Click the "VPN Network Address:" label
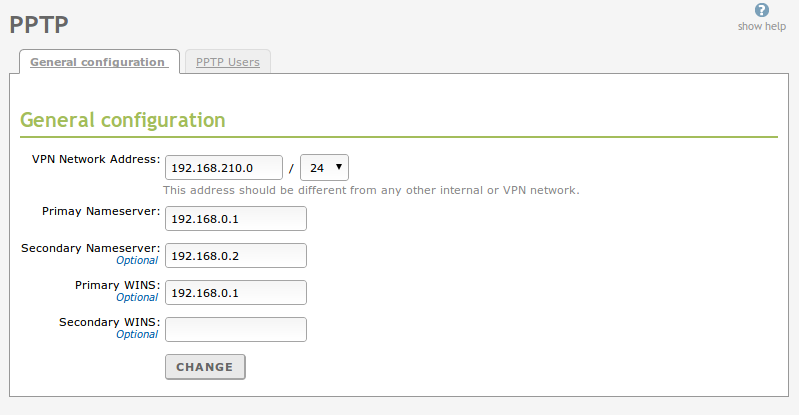 tap(96, 159)
